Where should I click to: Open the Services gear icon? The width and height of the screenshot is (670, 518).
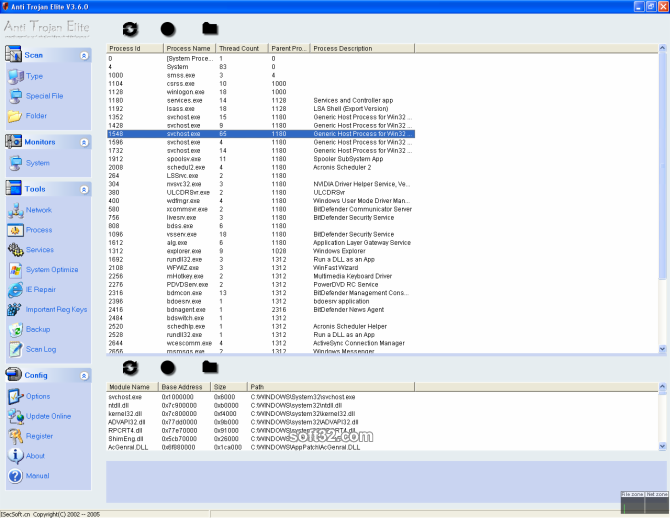(x=16, y=250)
